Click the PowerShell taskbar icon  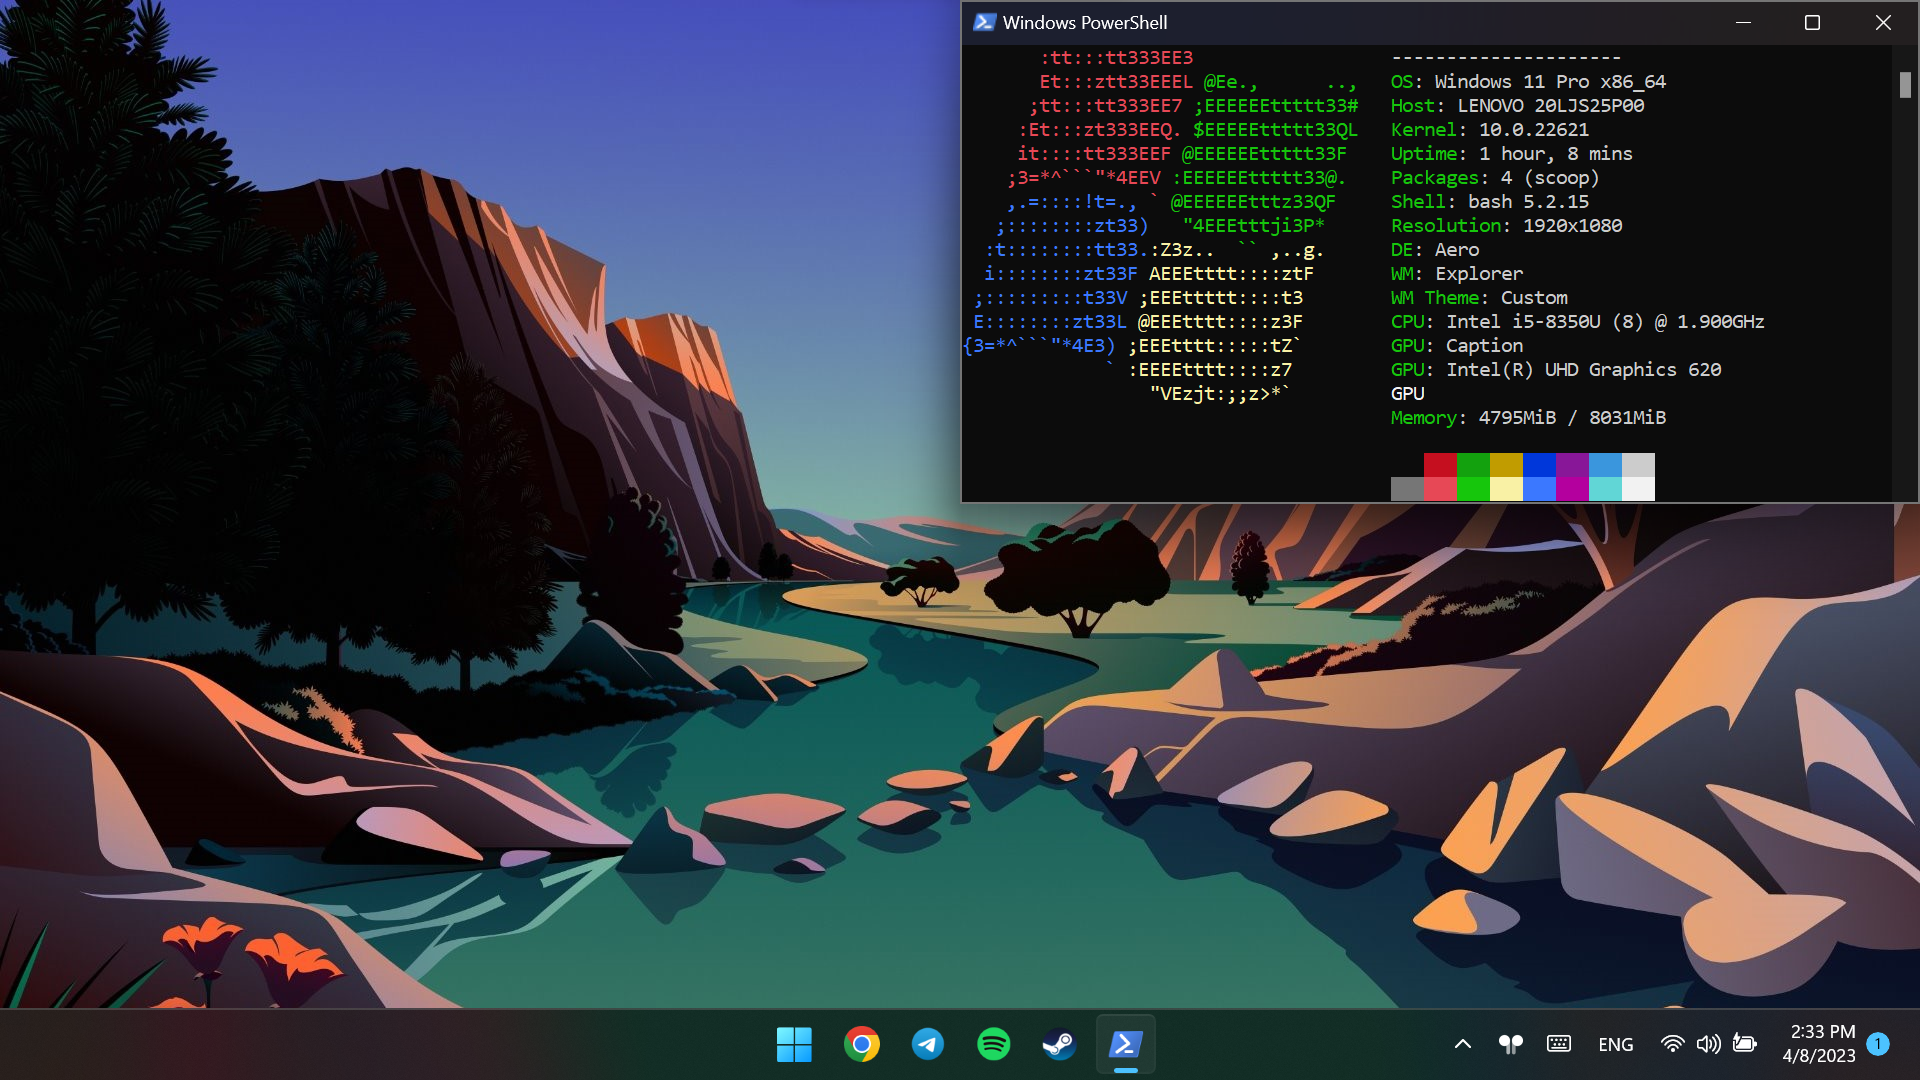[1125, 1044]
